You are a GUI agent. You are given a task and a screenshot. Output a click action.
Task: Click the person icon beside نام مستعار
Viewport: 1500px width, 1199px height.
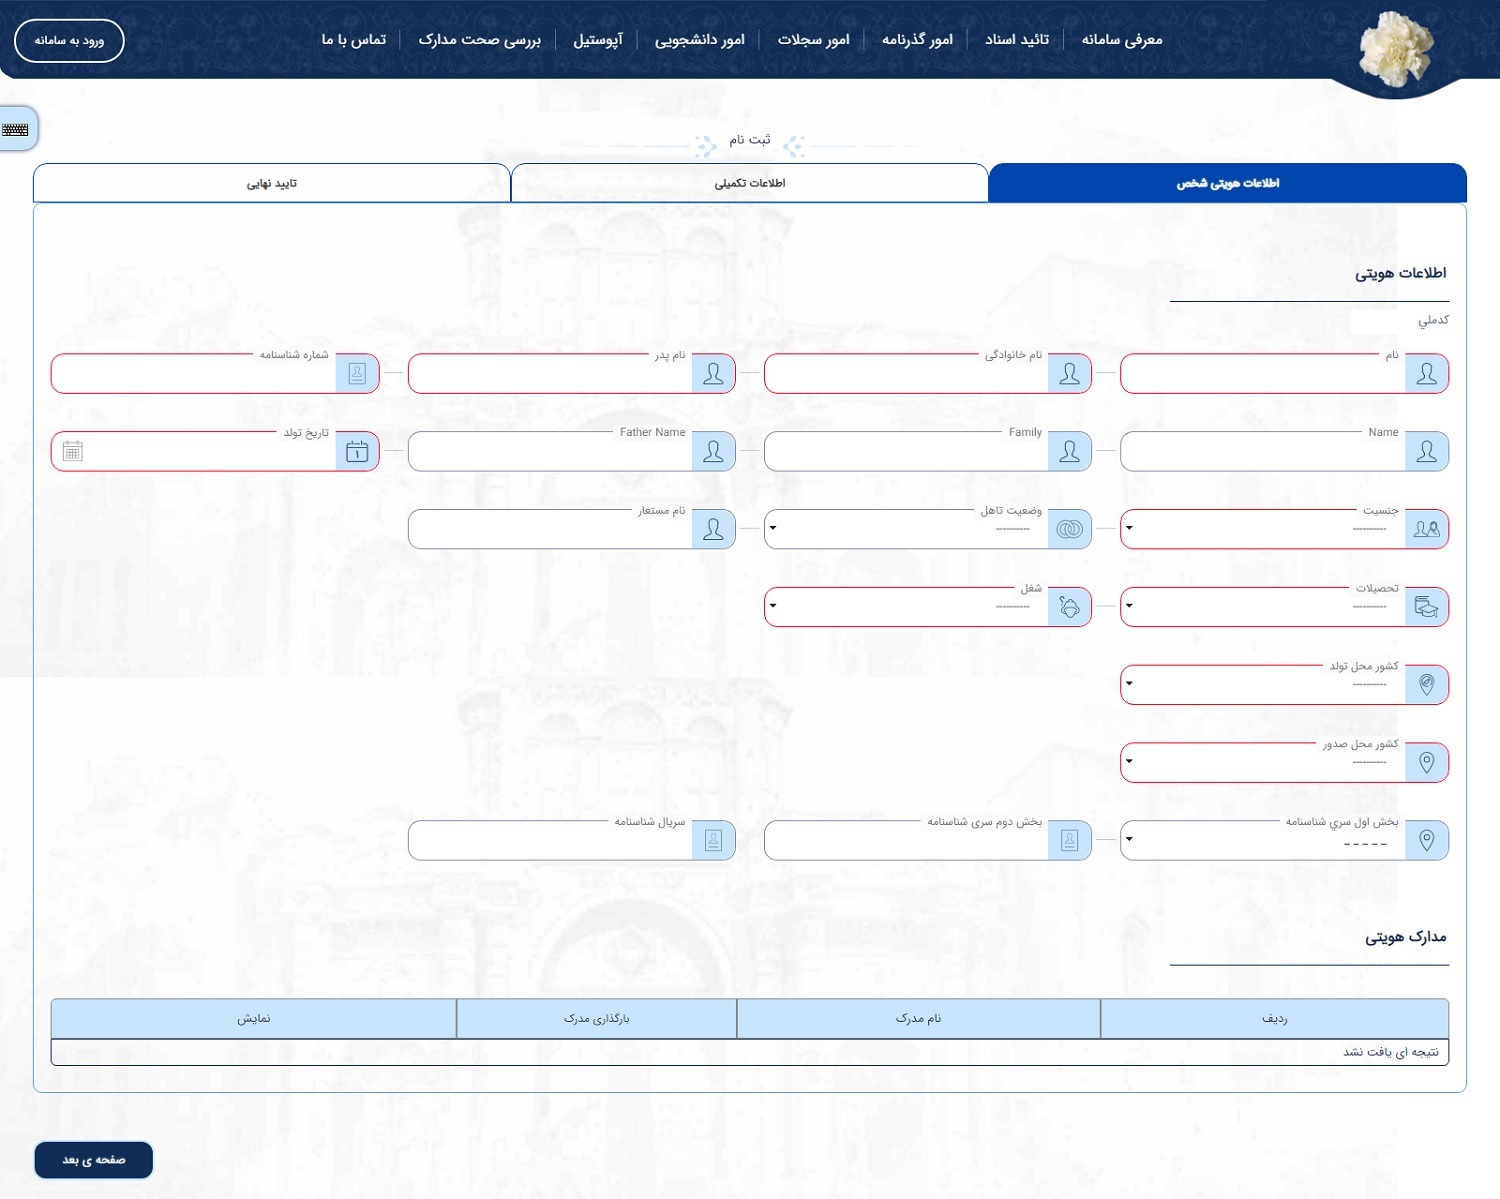pos(713,529)
